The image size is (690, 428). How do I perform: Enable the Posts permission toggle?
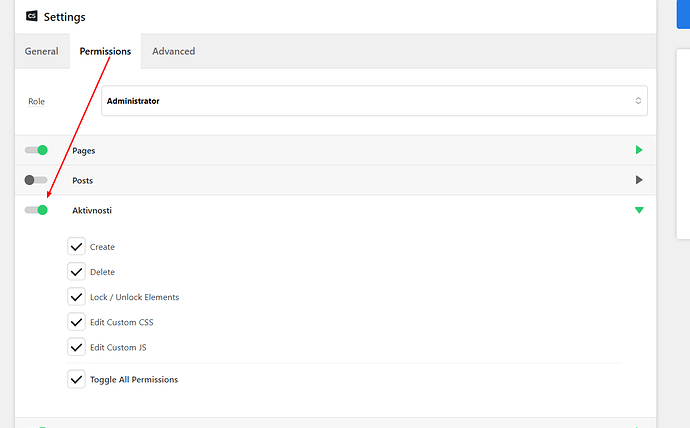tap(36, 180)
